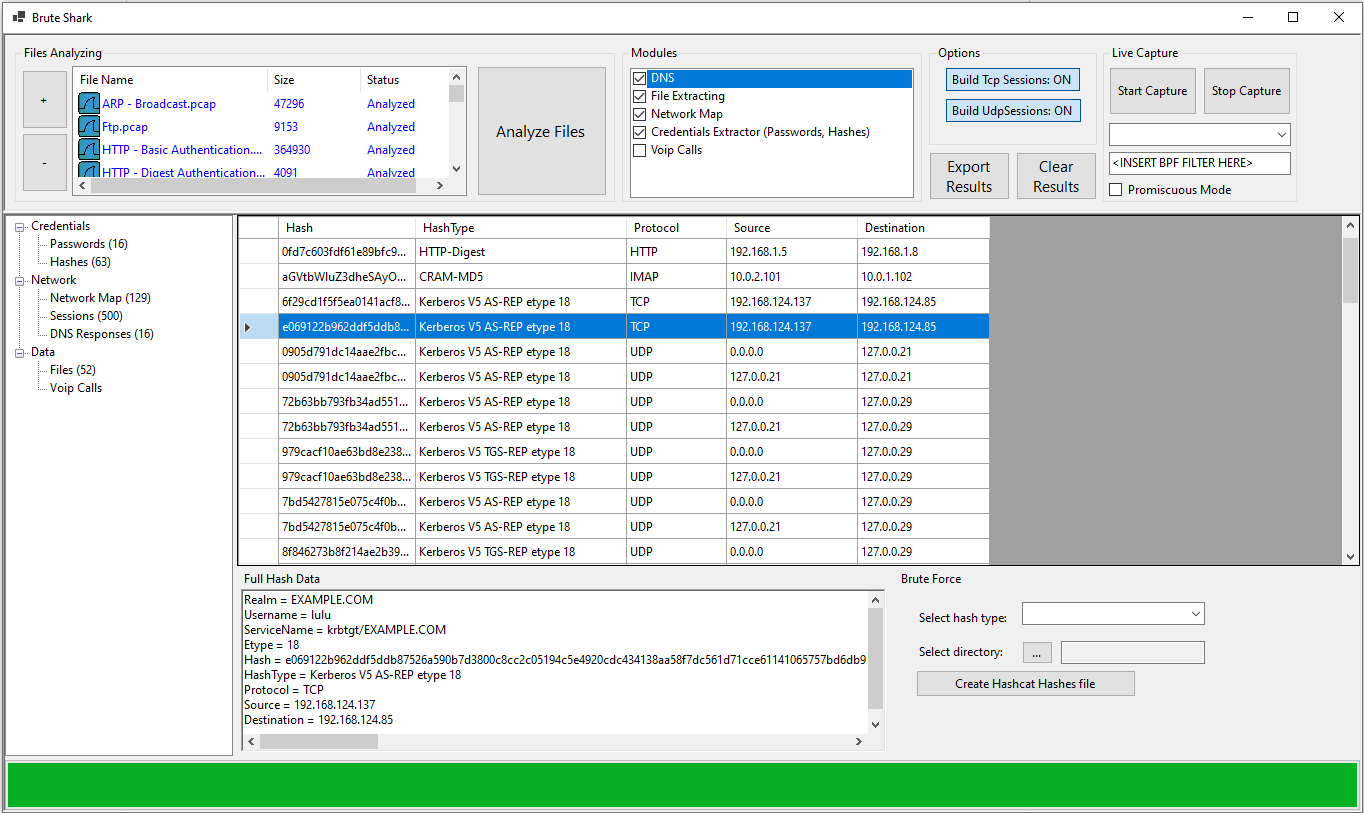Click source 10.0.2.101 cell

tap(791, 277)
